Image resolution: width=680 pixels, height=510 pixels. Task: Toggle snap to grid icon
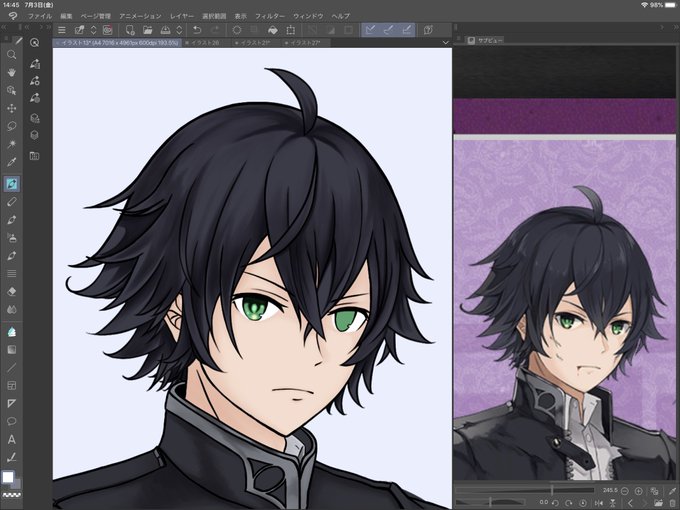click(407, 30)
